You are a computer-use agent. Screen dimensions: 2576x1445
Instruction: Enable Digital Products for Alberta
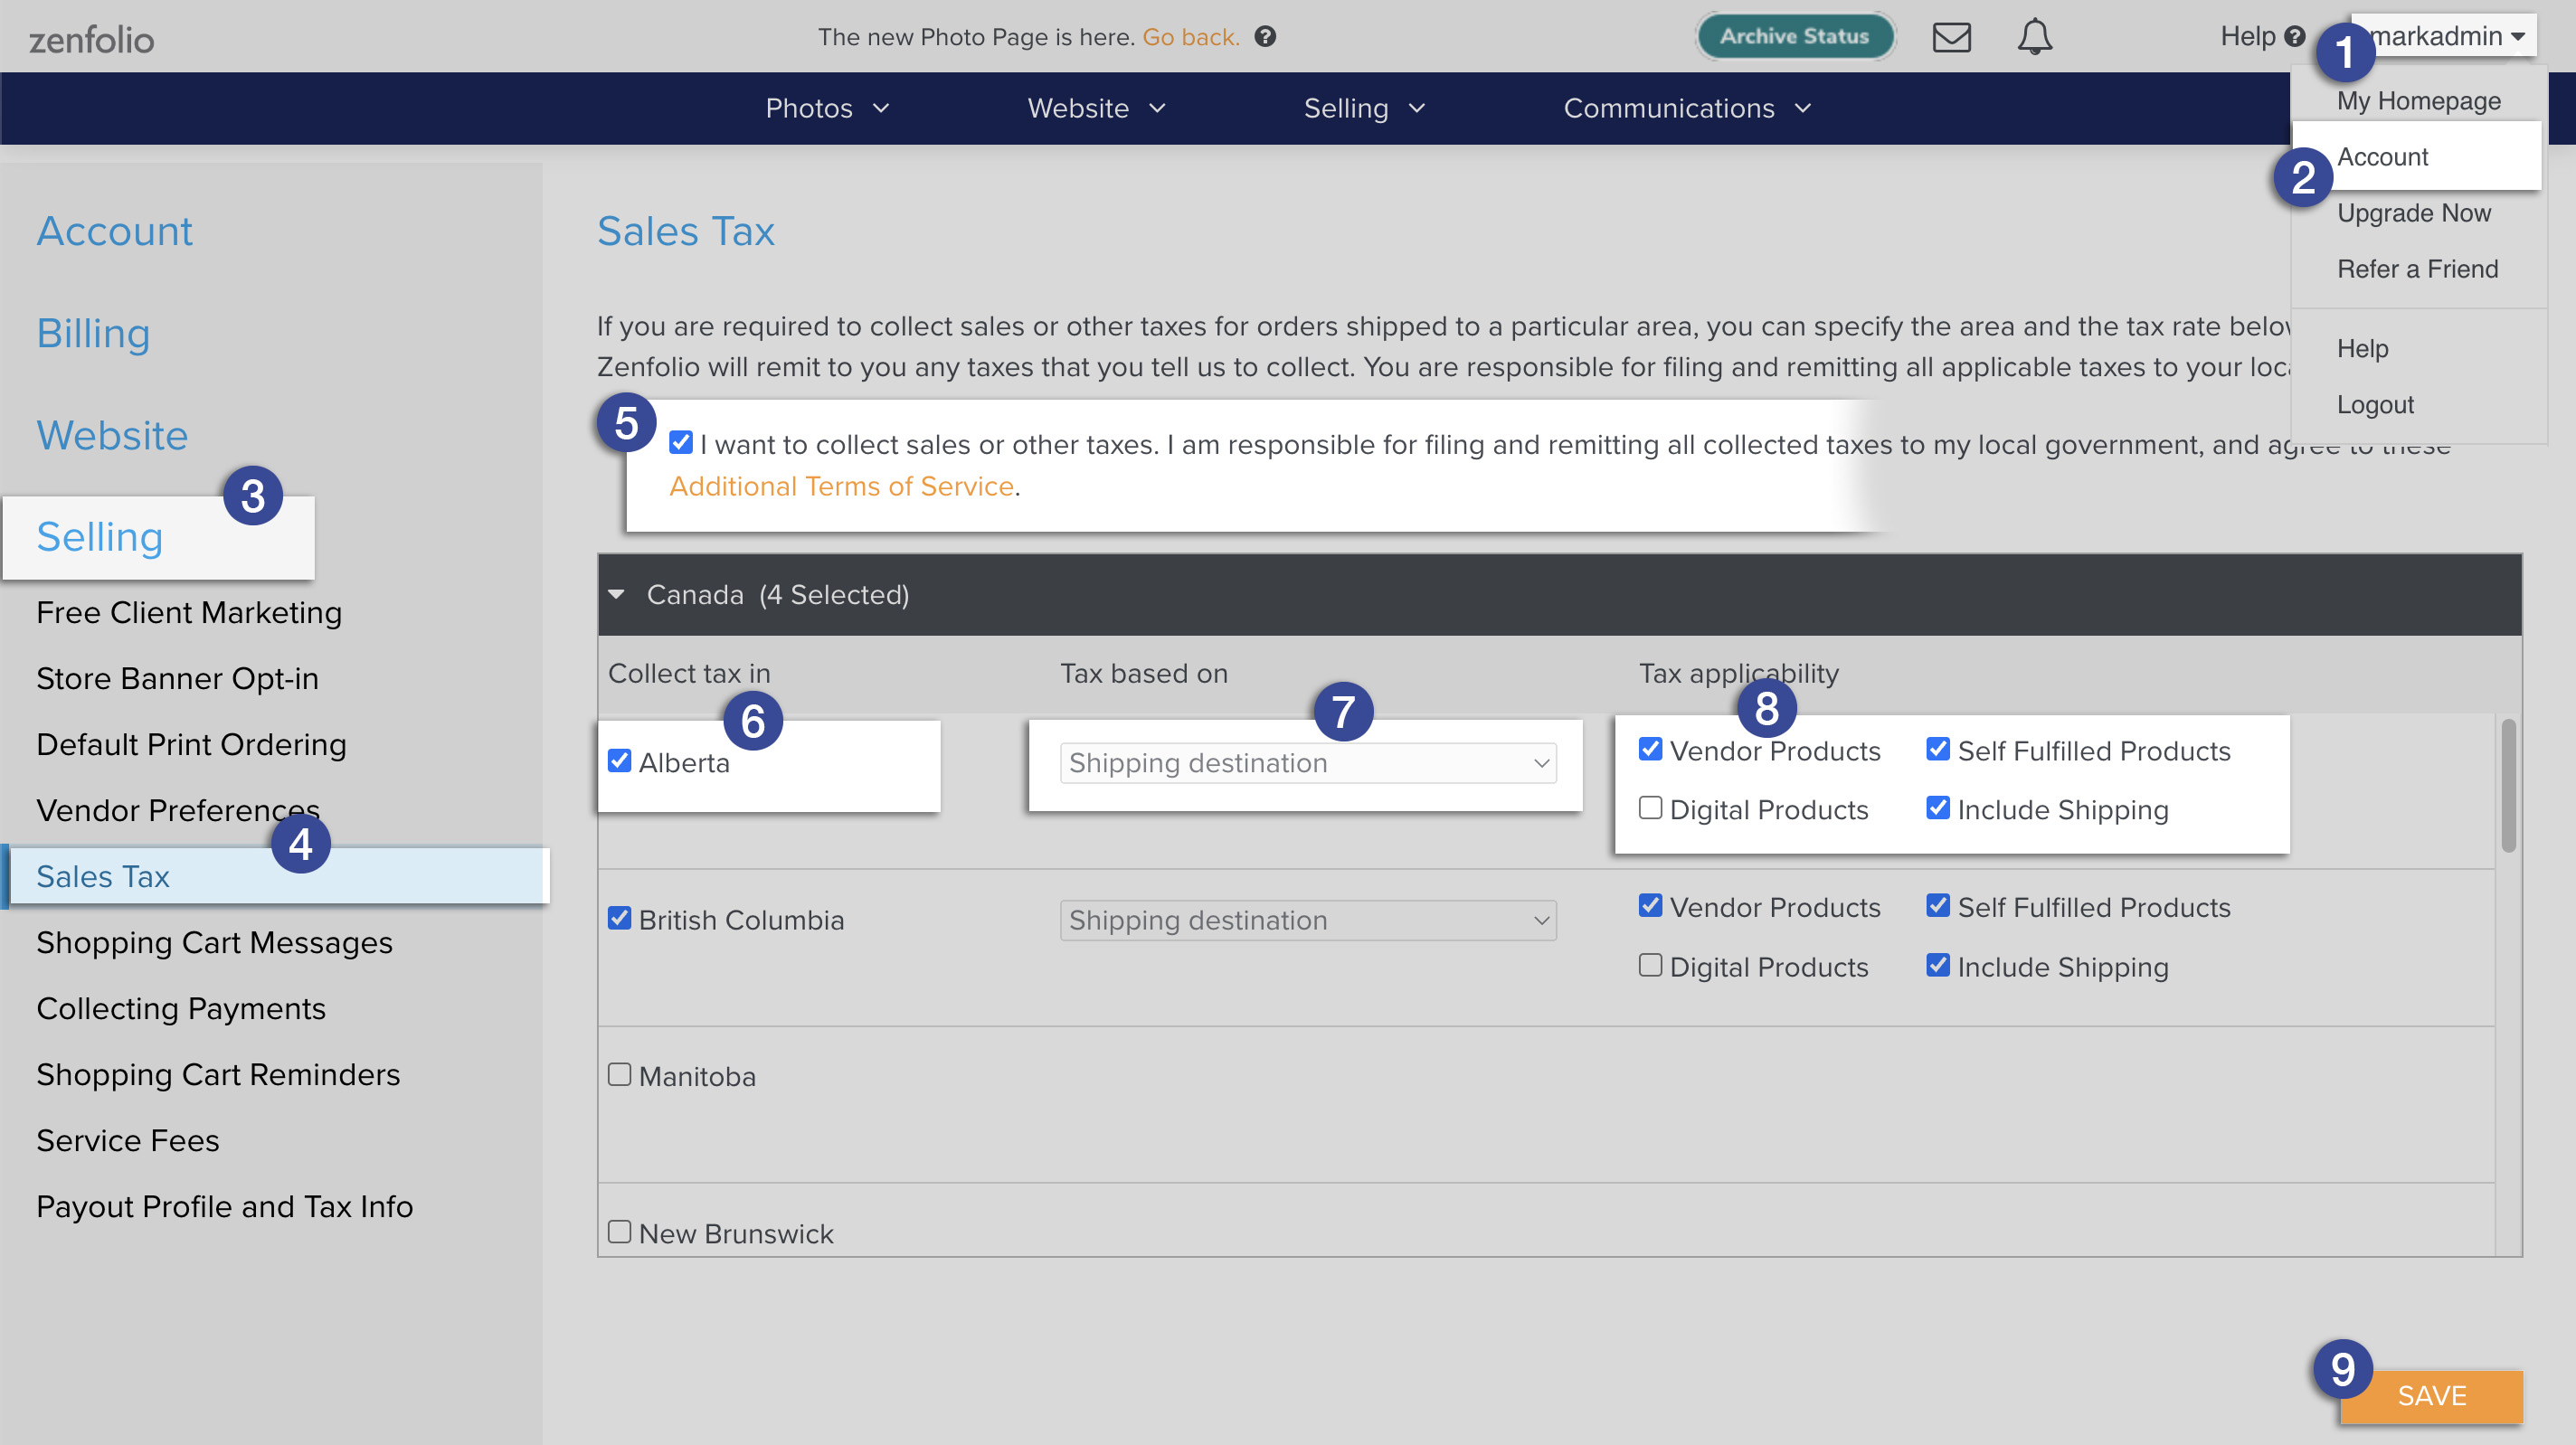pyautogui.click(x=1651, y=808)
